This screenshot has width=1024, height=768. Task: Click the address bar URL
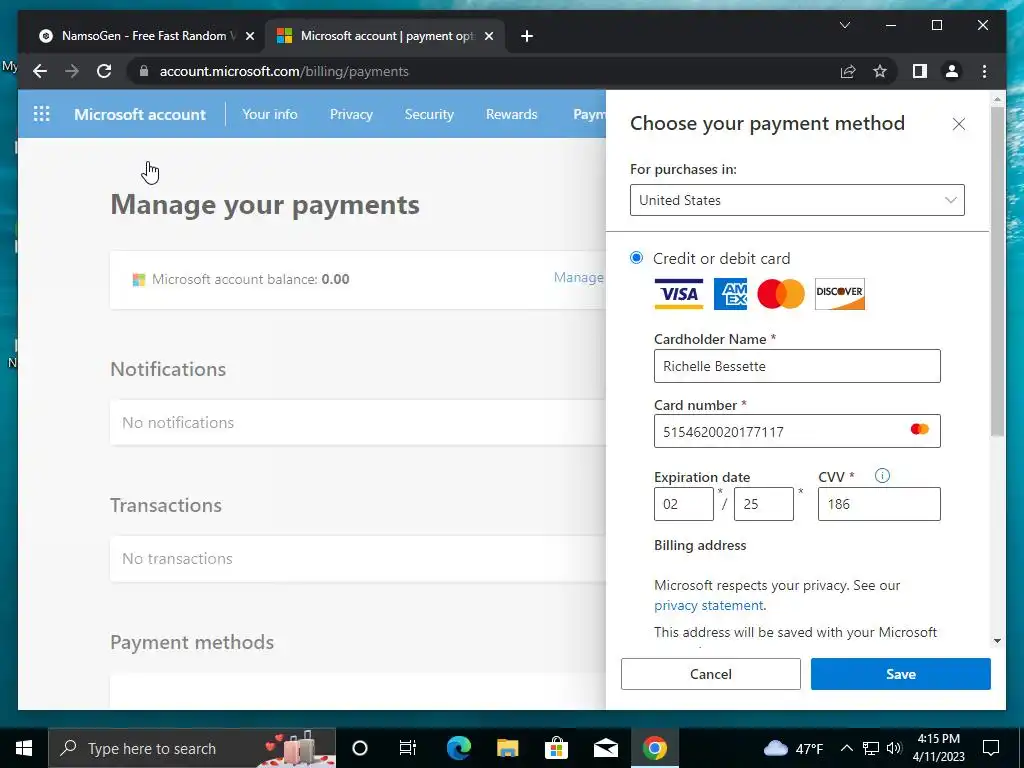pyautogui.click(x=284, y=71)
